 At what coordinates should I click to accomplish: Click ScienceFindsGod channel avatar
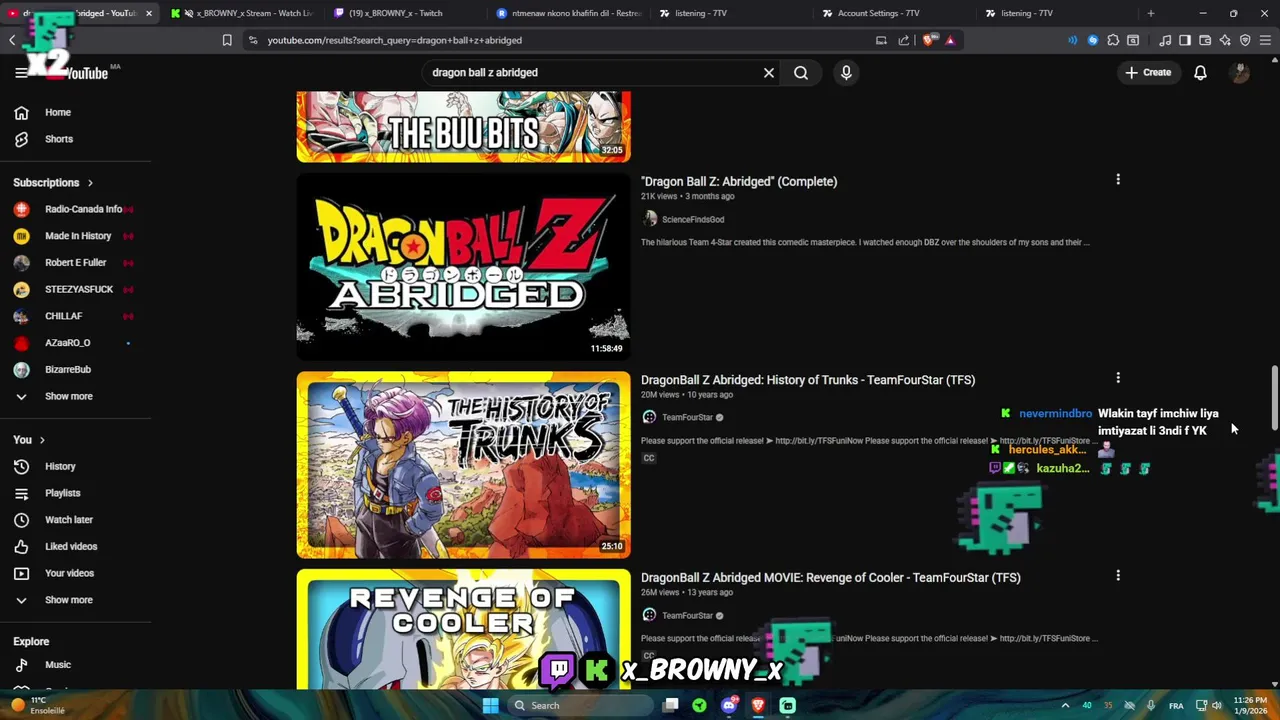pyautogui.click(x=649, y=219)
